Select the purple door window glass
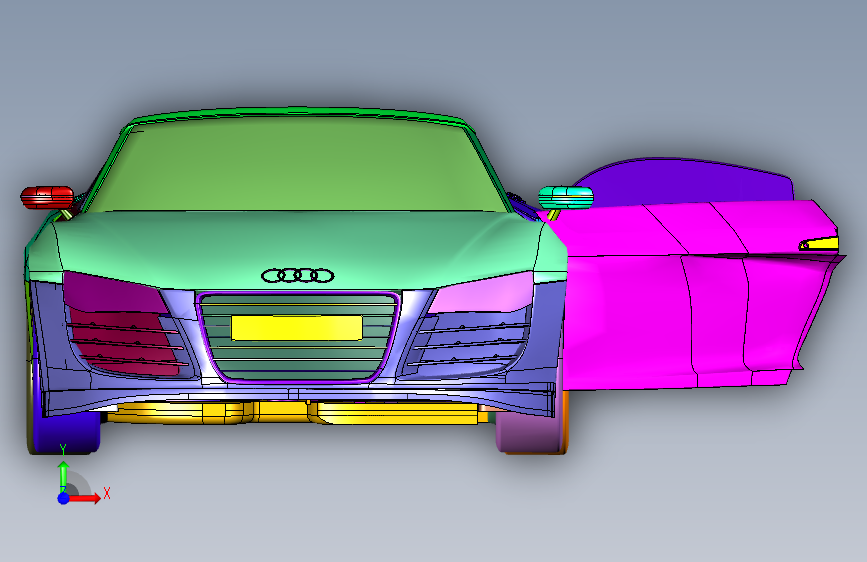The width and height of the screenshot is (867, 562). click(686, 181)
